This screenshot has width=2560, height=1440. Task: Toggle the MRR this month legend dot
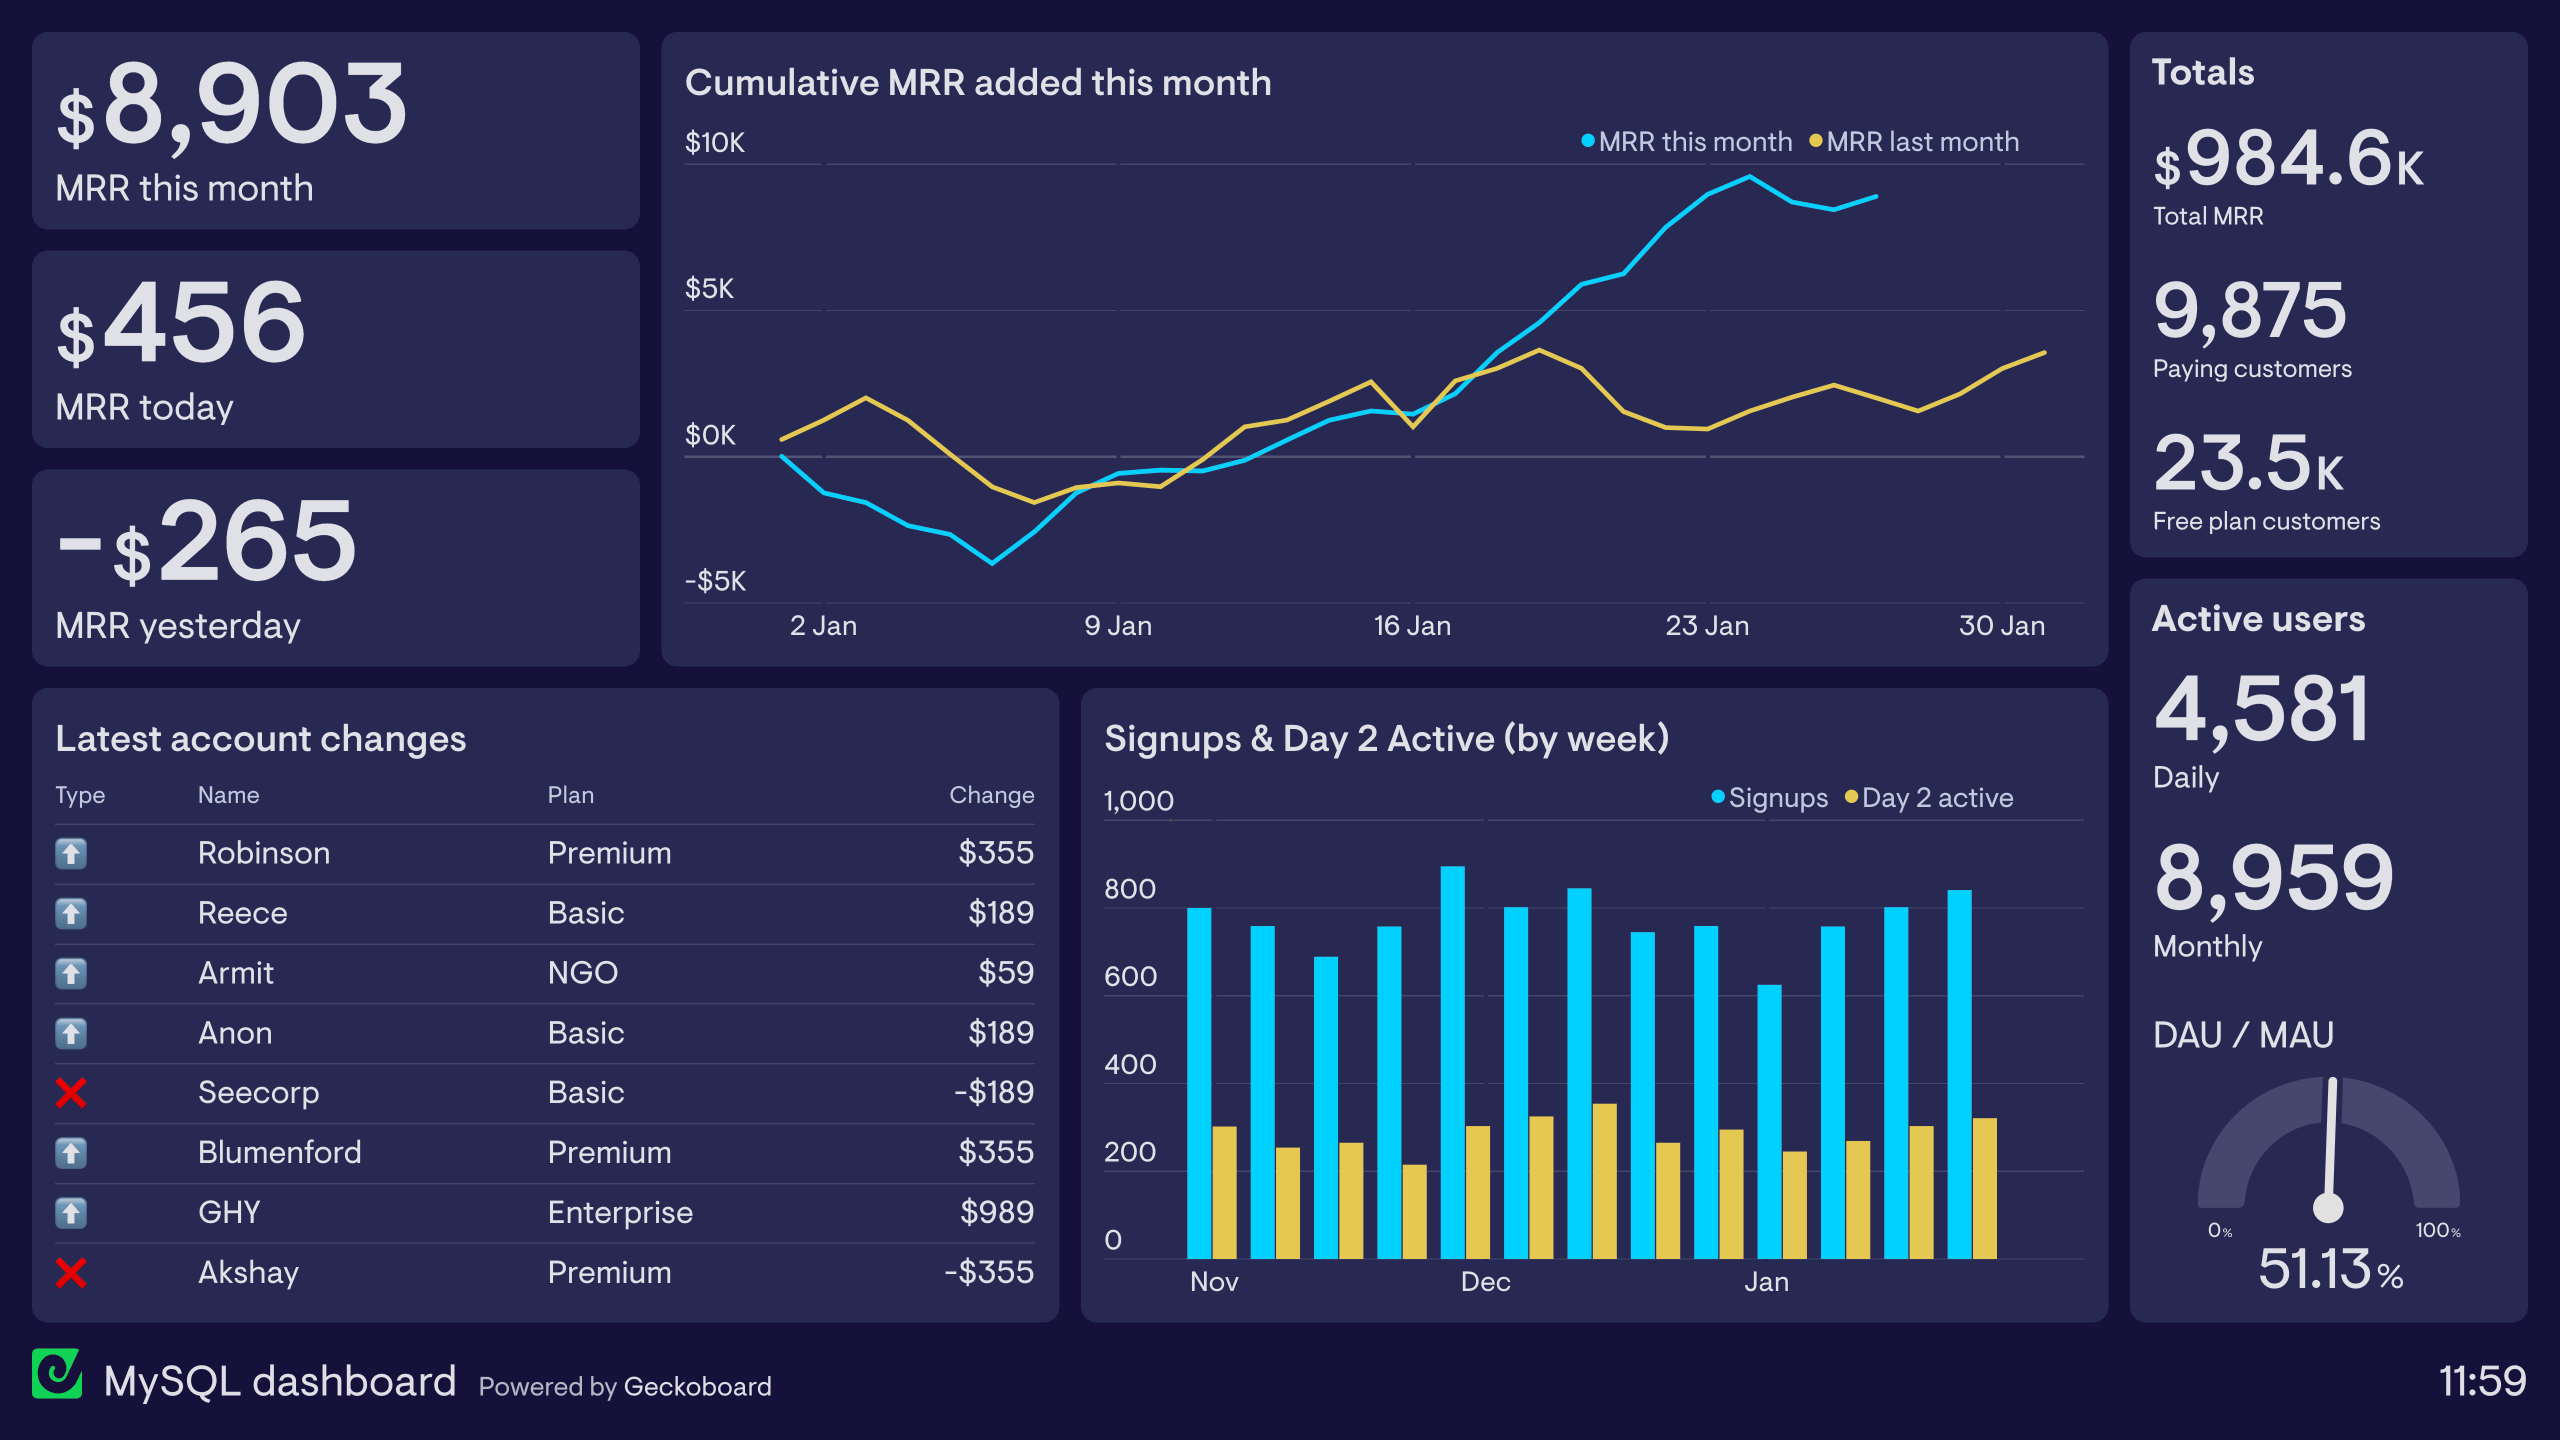click(1588, 141)
